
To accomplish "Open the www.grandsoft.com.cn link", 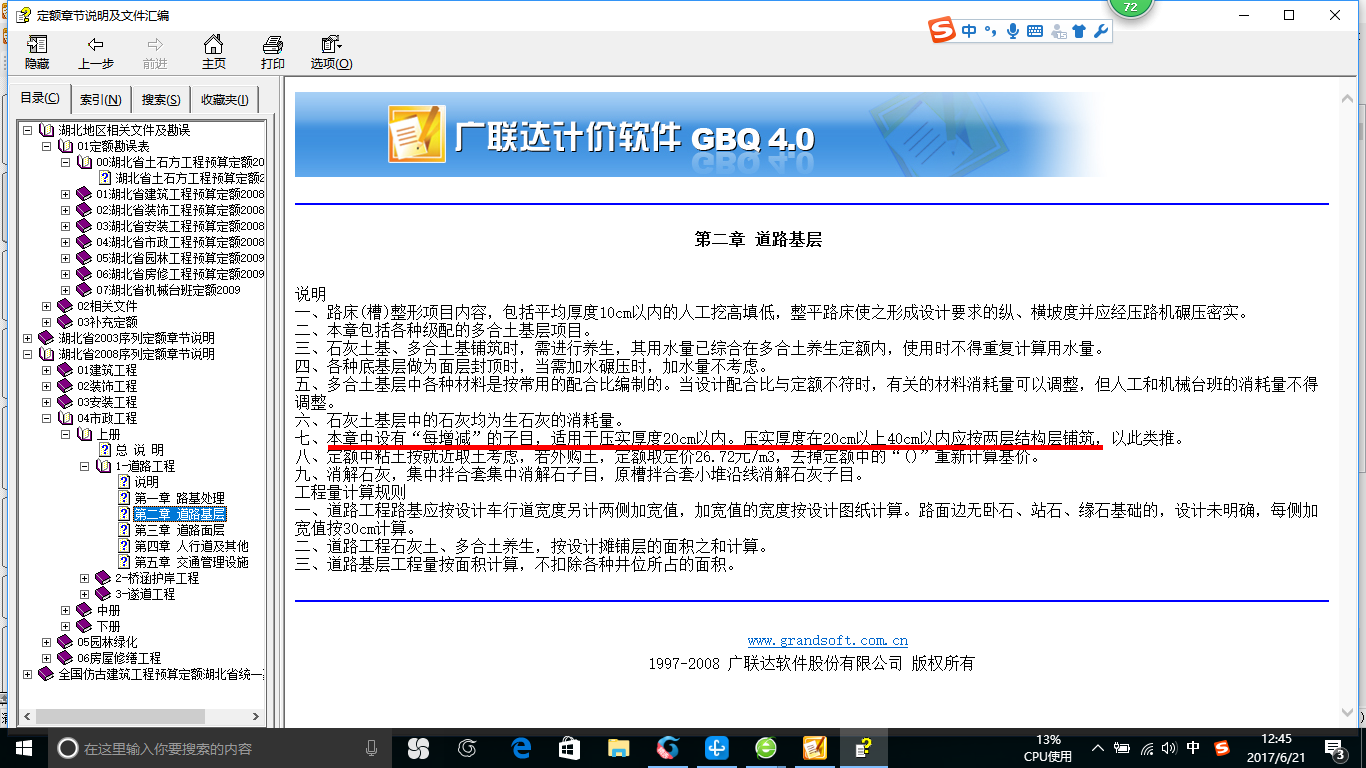I will point(828,640).
